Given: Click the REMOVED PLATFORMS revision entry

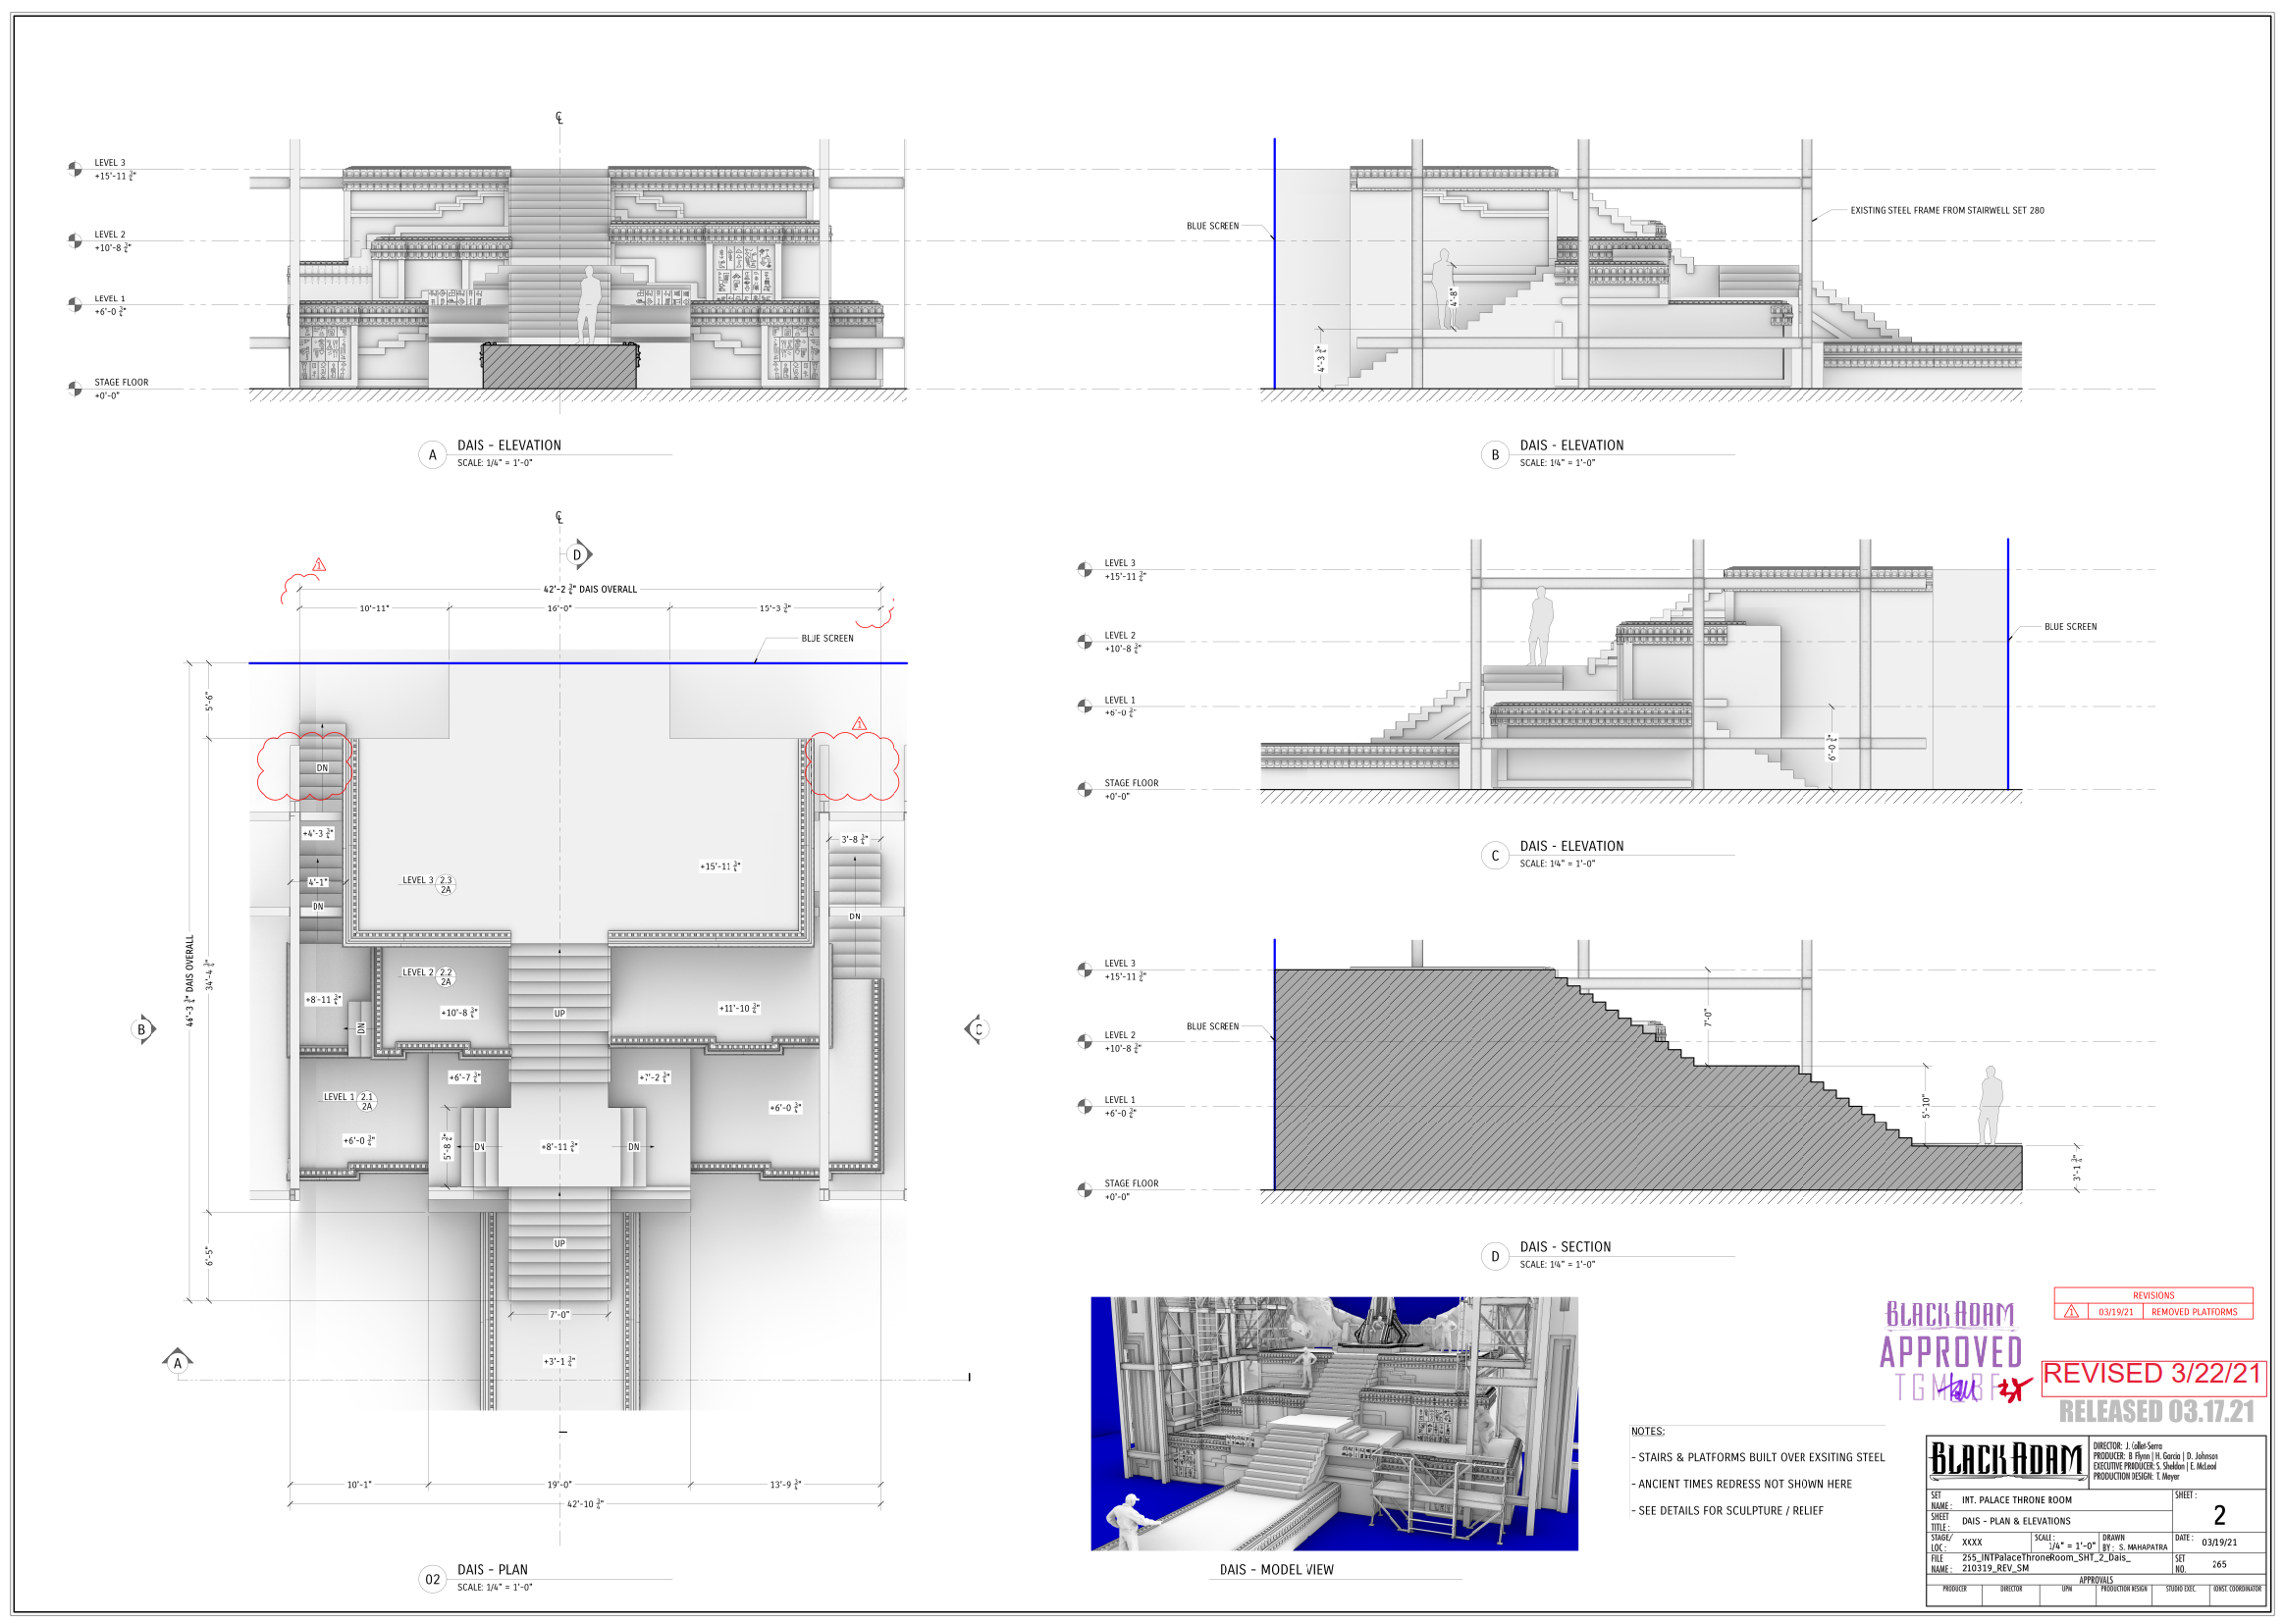Looking at the screenshot, I should 2194,1312.
